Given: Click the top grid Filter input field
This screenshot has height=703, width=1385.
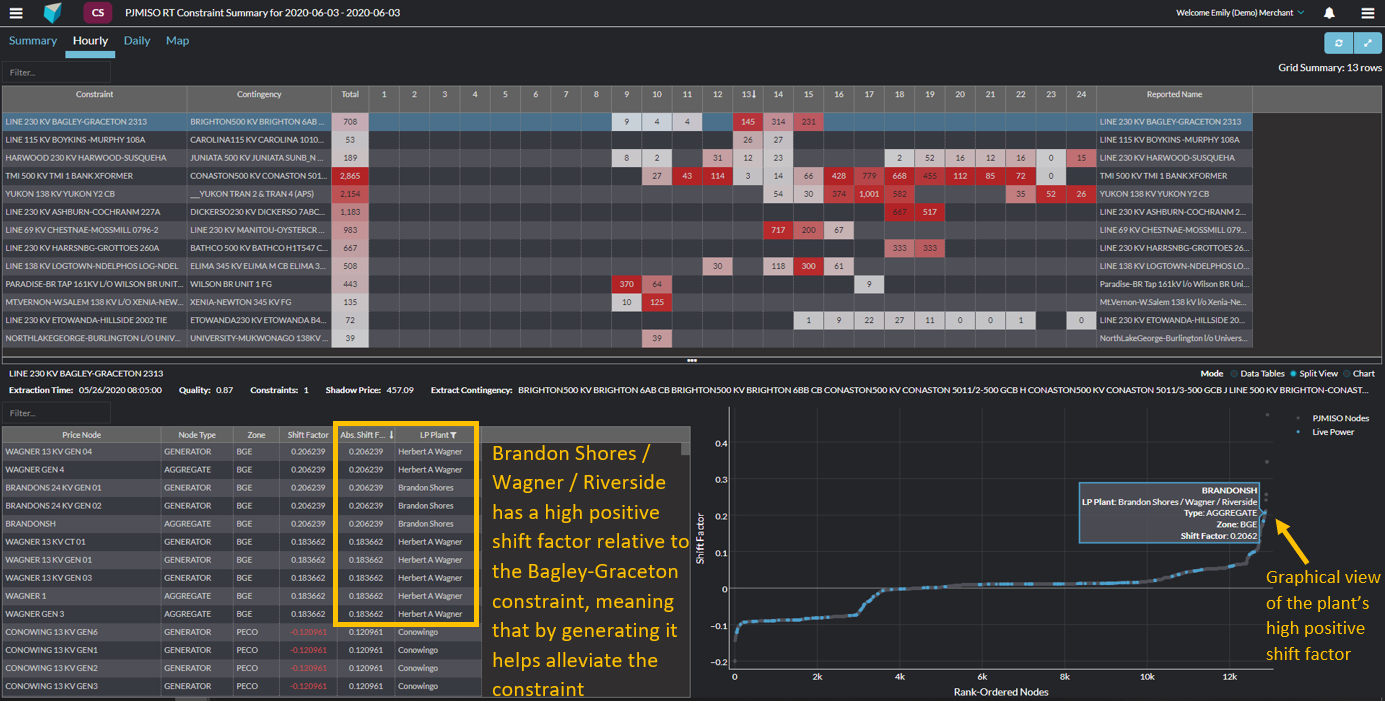Looking at the screenshot, I should pyautogui.click(x=56, y=72).
